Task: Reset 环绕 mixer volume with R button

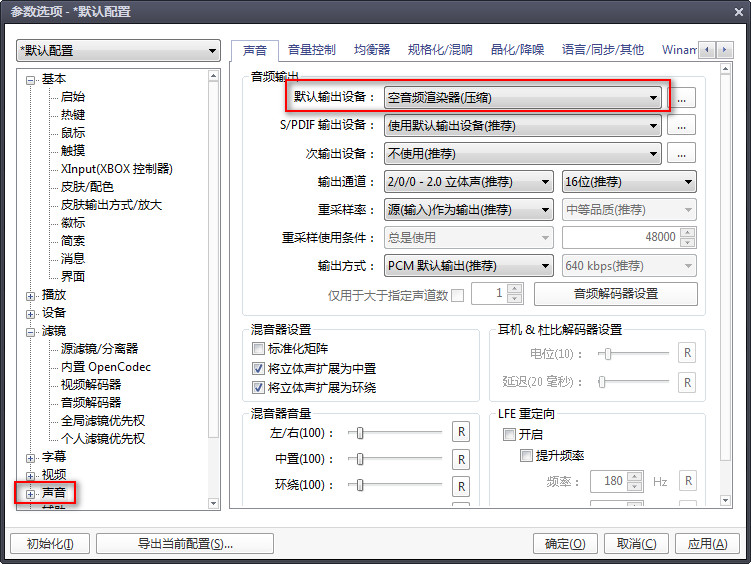Action: 461,486
